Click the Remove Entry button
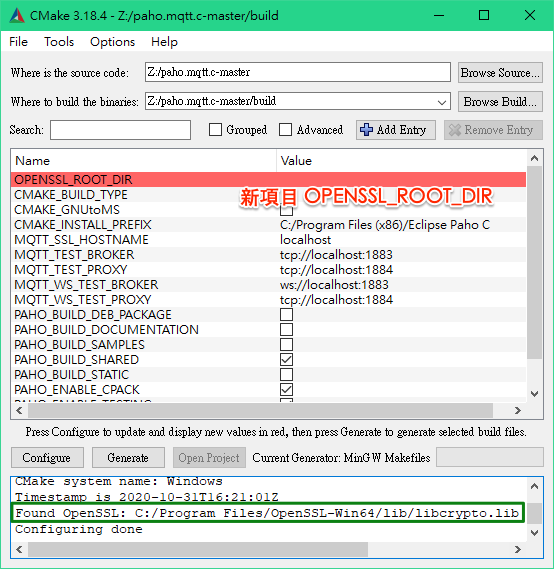This screenshot has height=569, width=554. 493,130
